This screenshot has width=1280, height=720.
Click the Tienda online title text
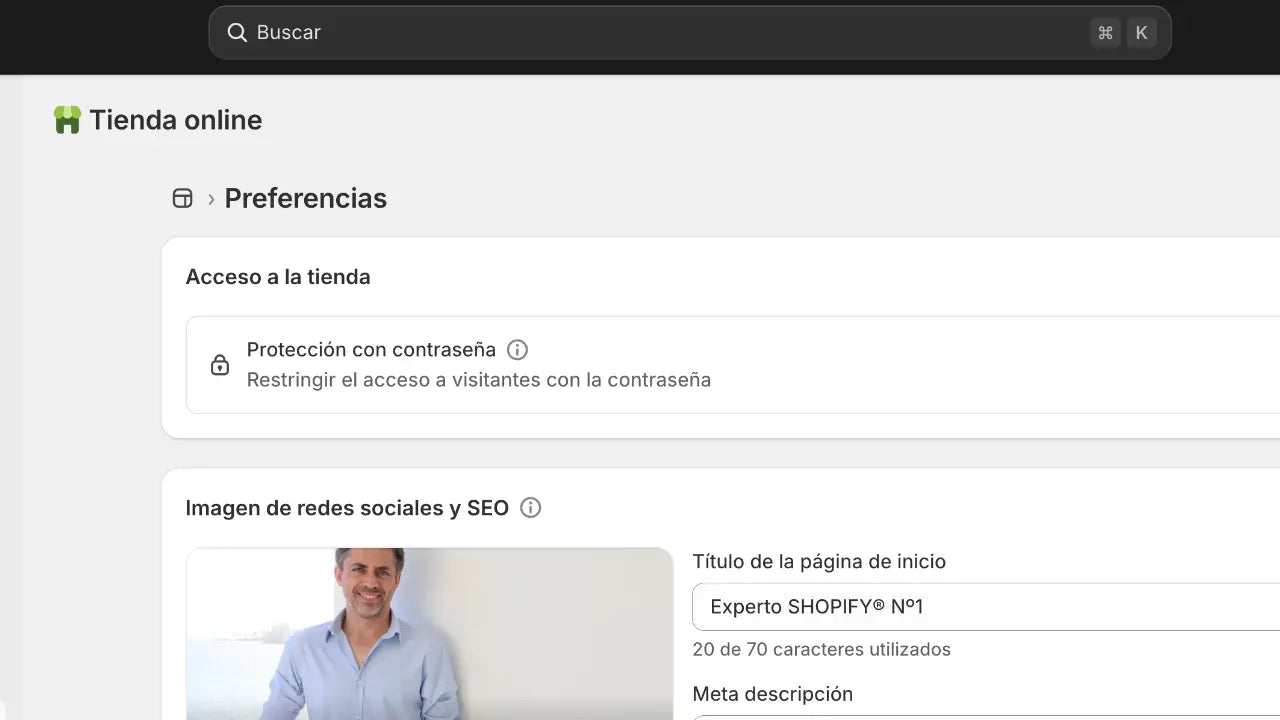(175, 119)
